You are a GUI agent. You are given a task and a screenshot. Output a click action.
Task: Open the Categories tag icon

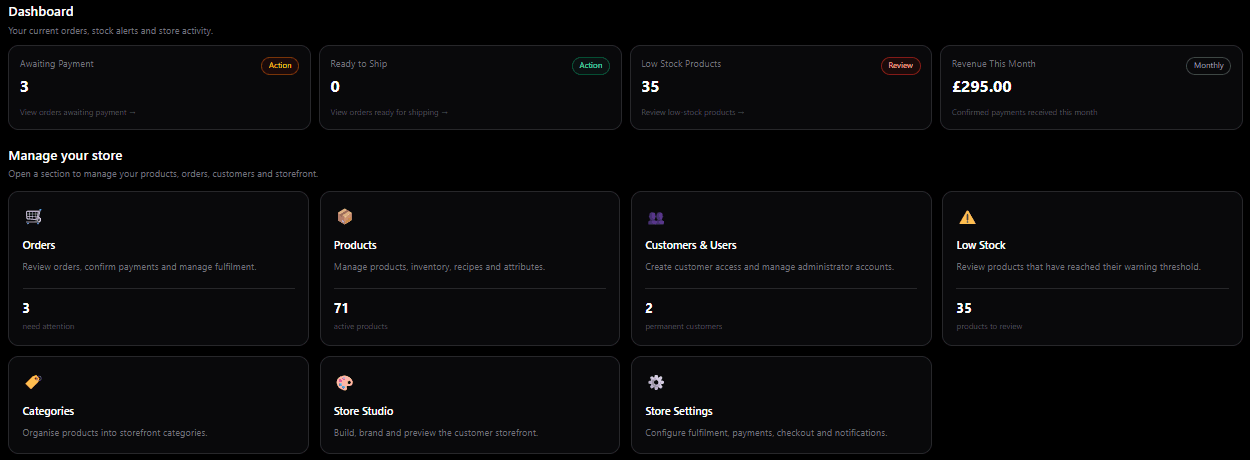[33, 382]
